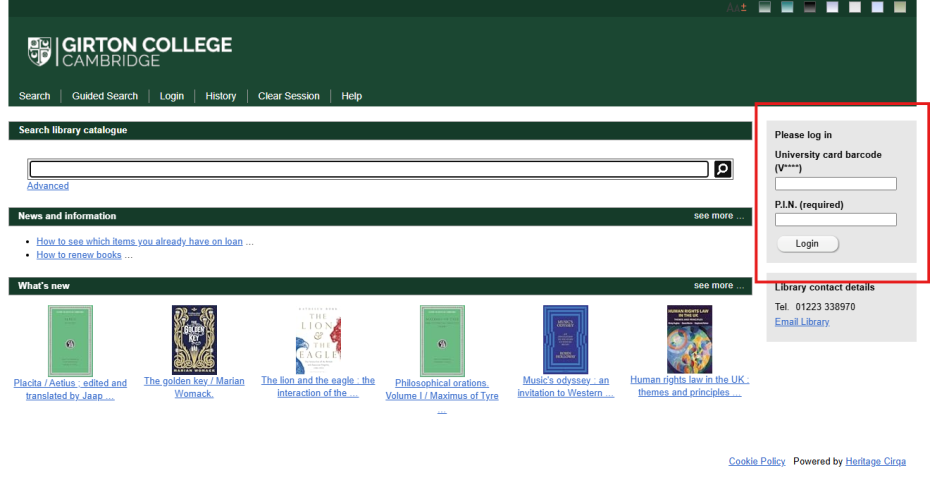Click the Email Library link
This screenshot has width=930, height=480.
[802, 322]
